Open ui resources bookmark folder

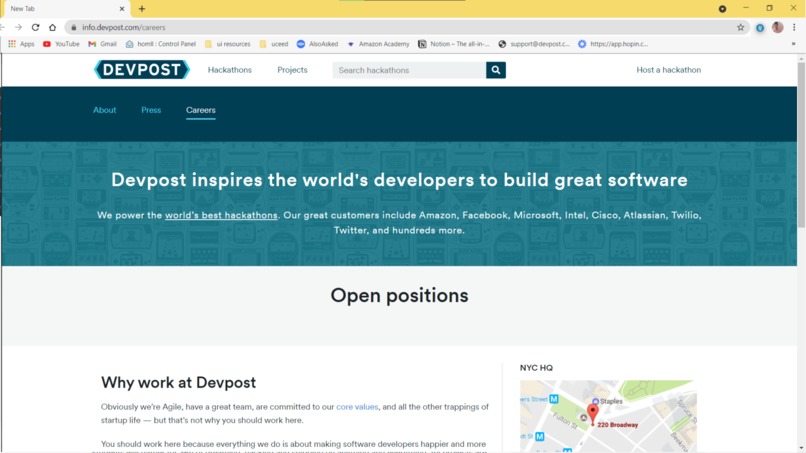click(x=228, y=44)
